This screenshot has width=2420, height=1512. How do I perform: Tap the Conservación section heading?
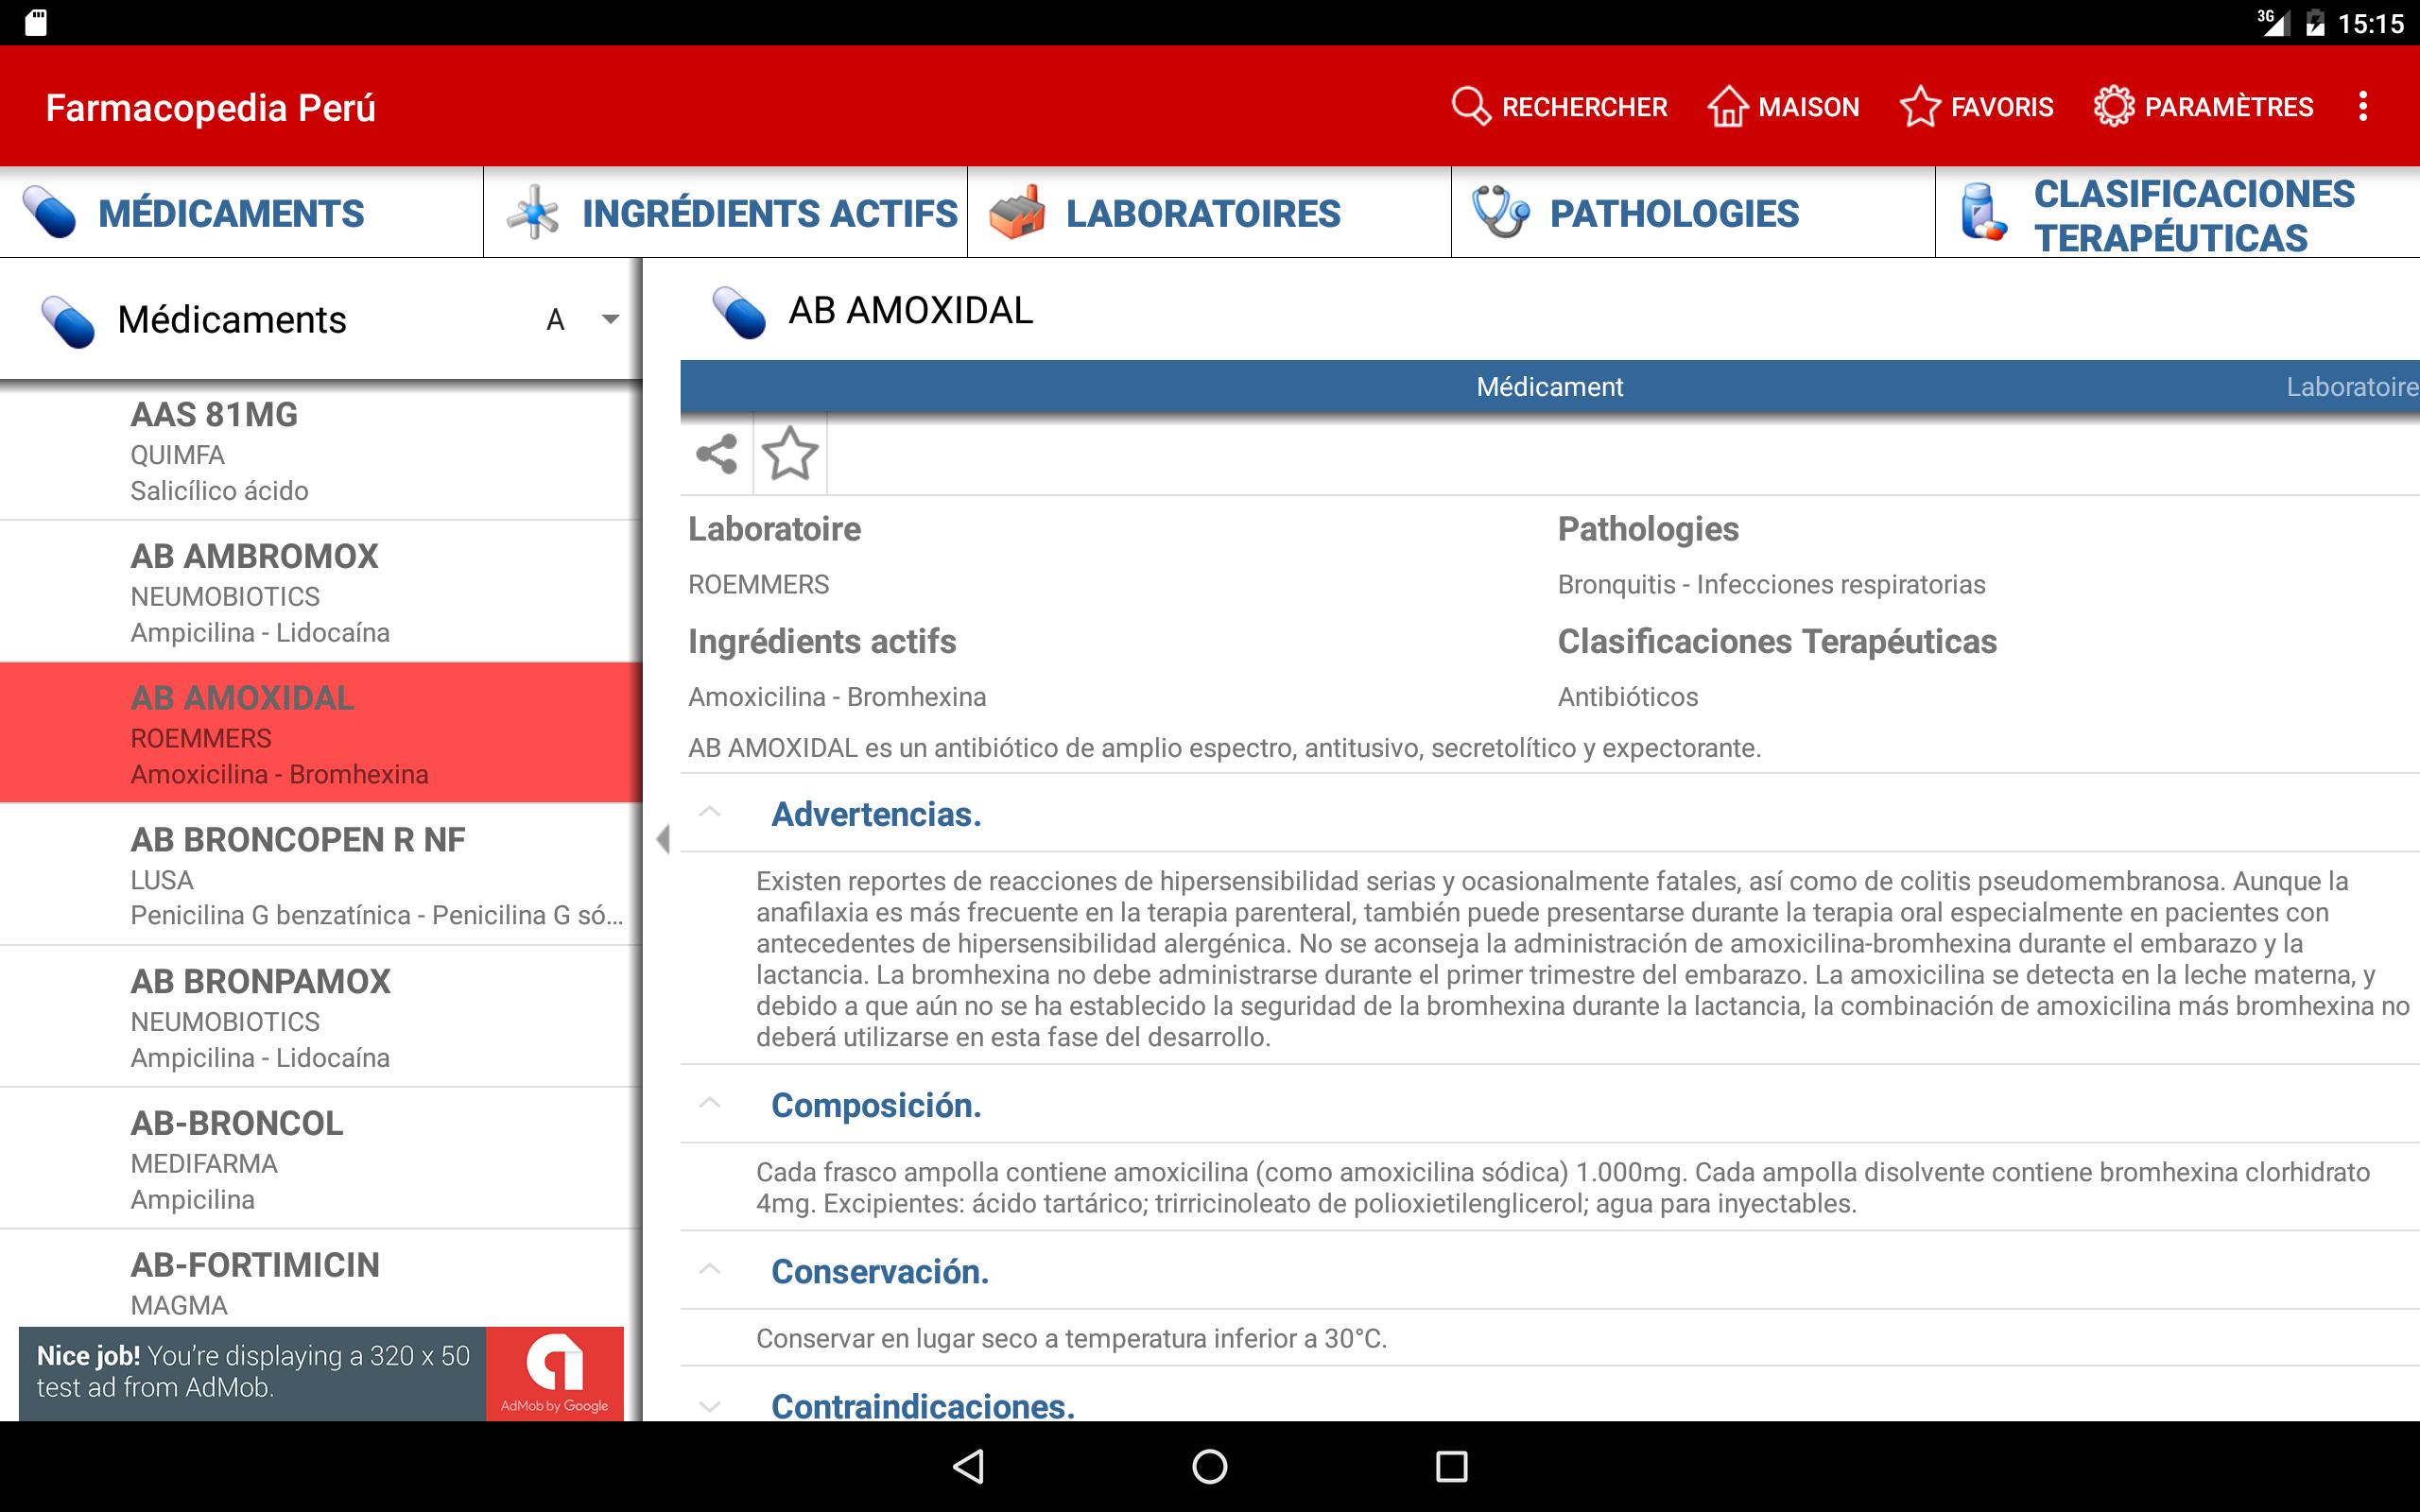tap(880, 1271)
